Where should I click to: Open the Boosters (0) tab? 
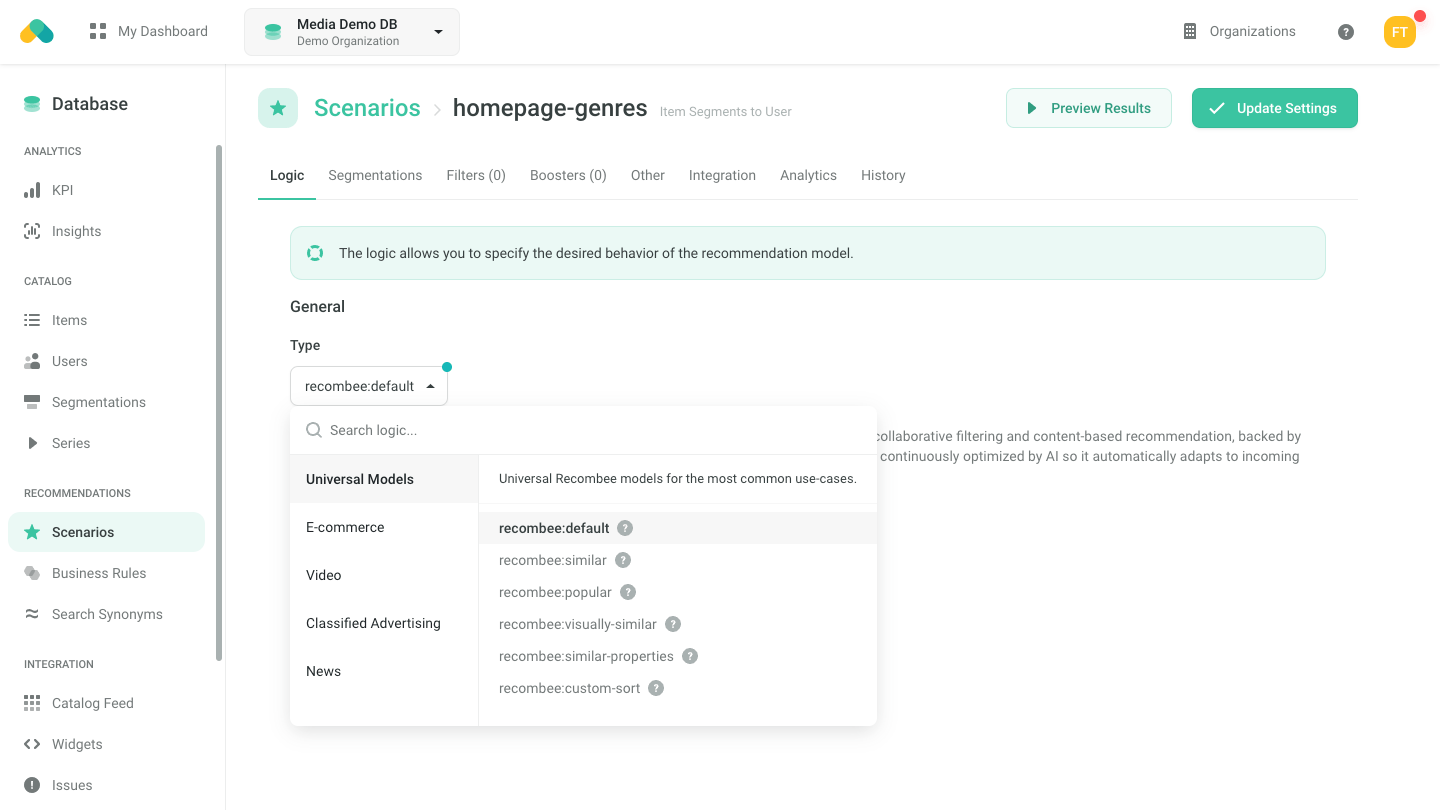click(568, 175)
